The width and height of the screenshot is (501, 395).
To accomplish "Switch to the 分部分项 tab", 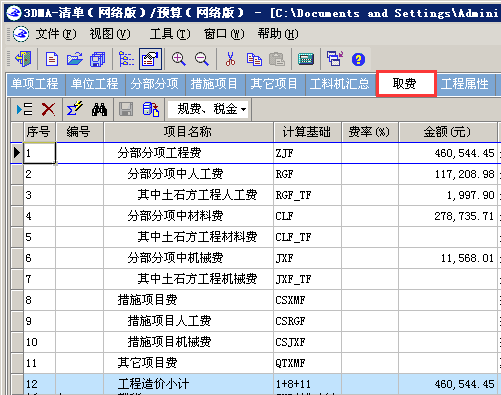I will click(155, 84).
